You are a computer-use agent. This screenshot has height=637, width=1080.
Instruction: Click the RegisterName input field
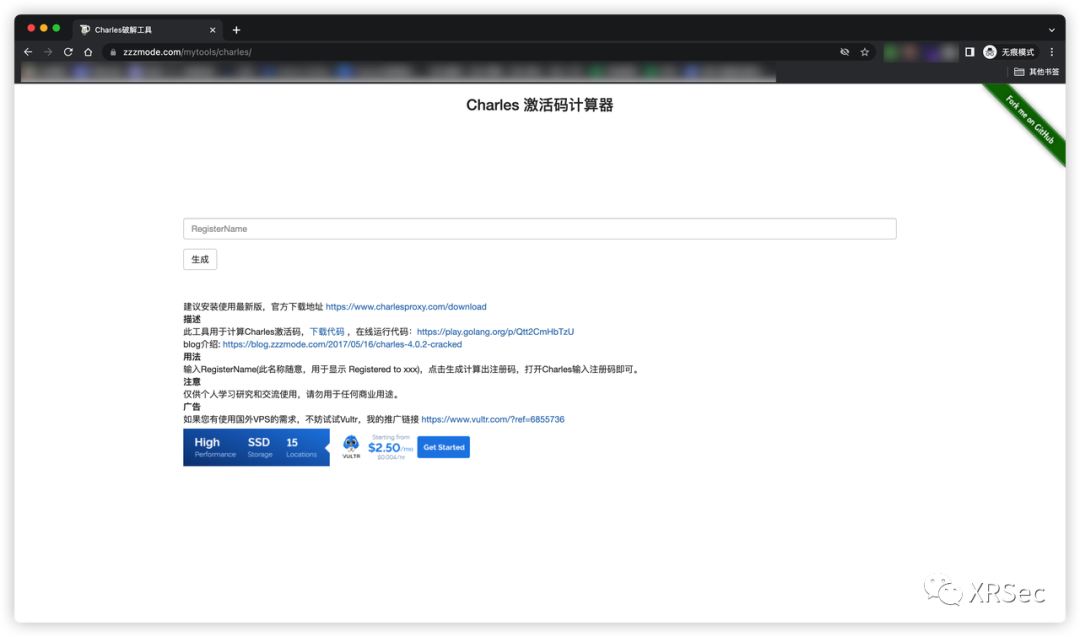pos(539,229)
